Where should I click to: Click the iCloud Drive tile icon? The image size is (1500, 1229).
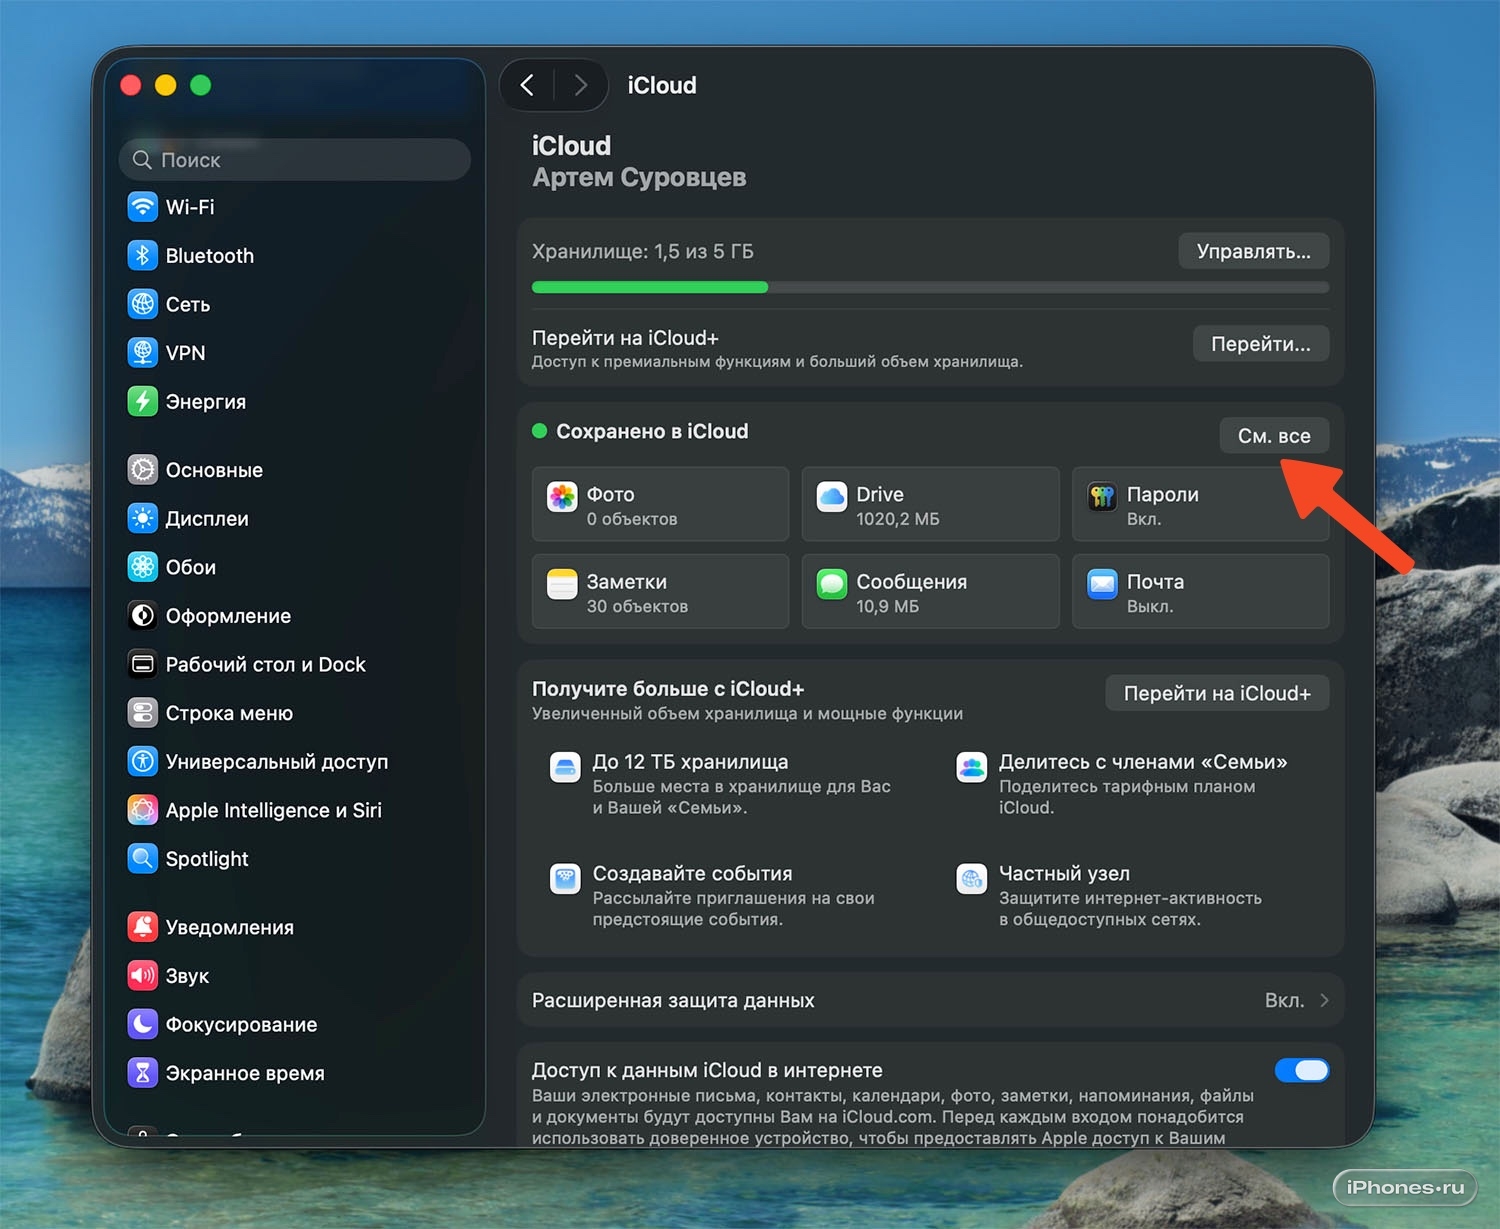(x=832, y=496)
